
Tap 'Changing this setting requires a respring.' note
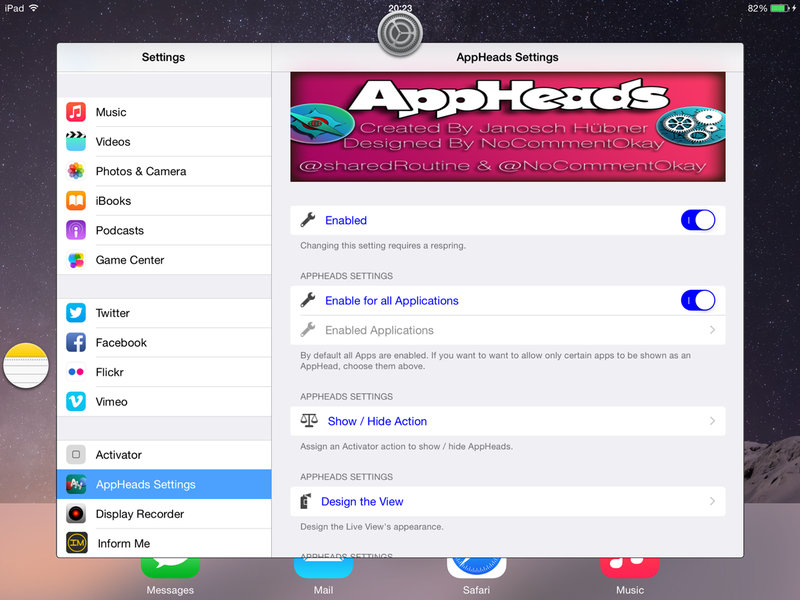(x=383, y=245)
